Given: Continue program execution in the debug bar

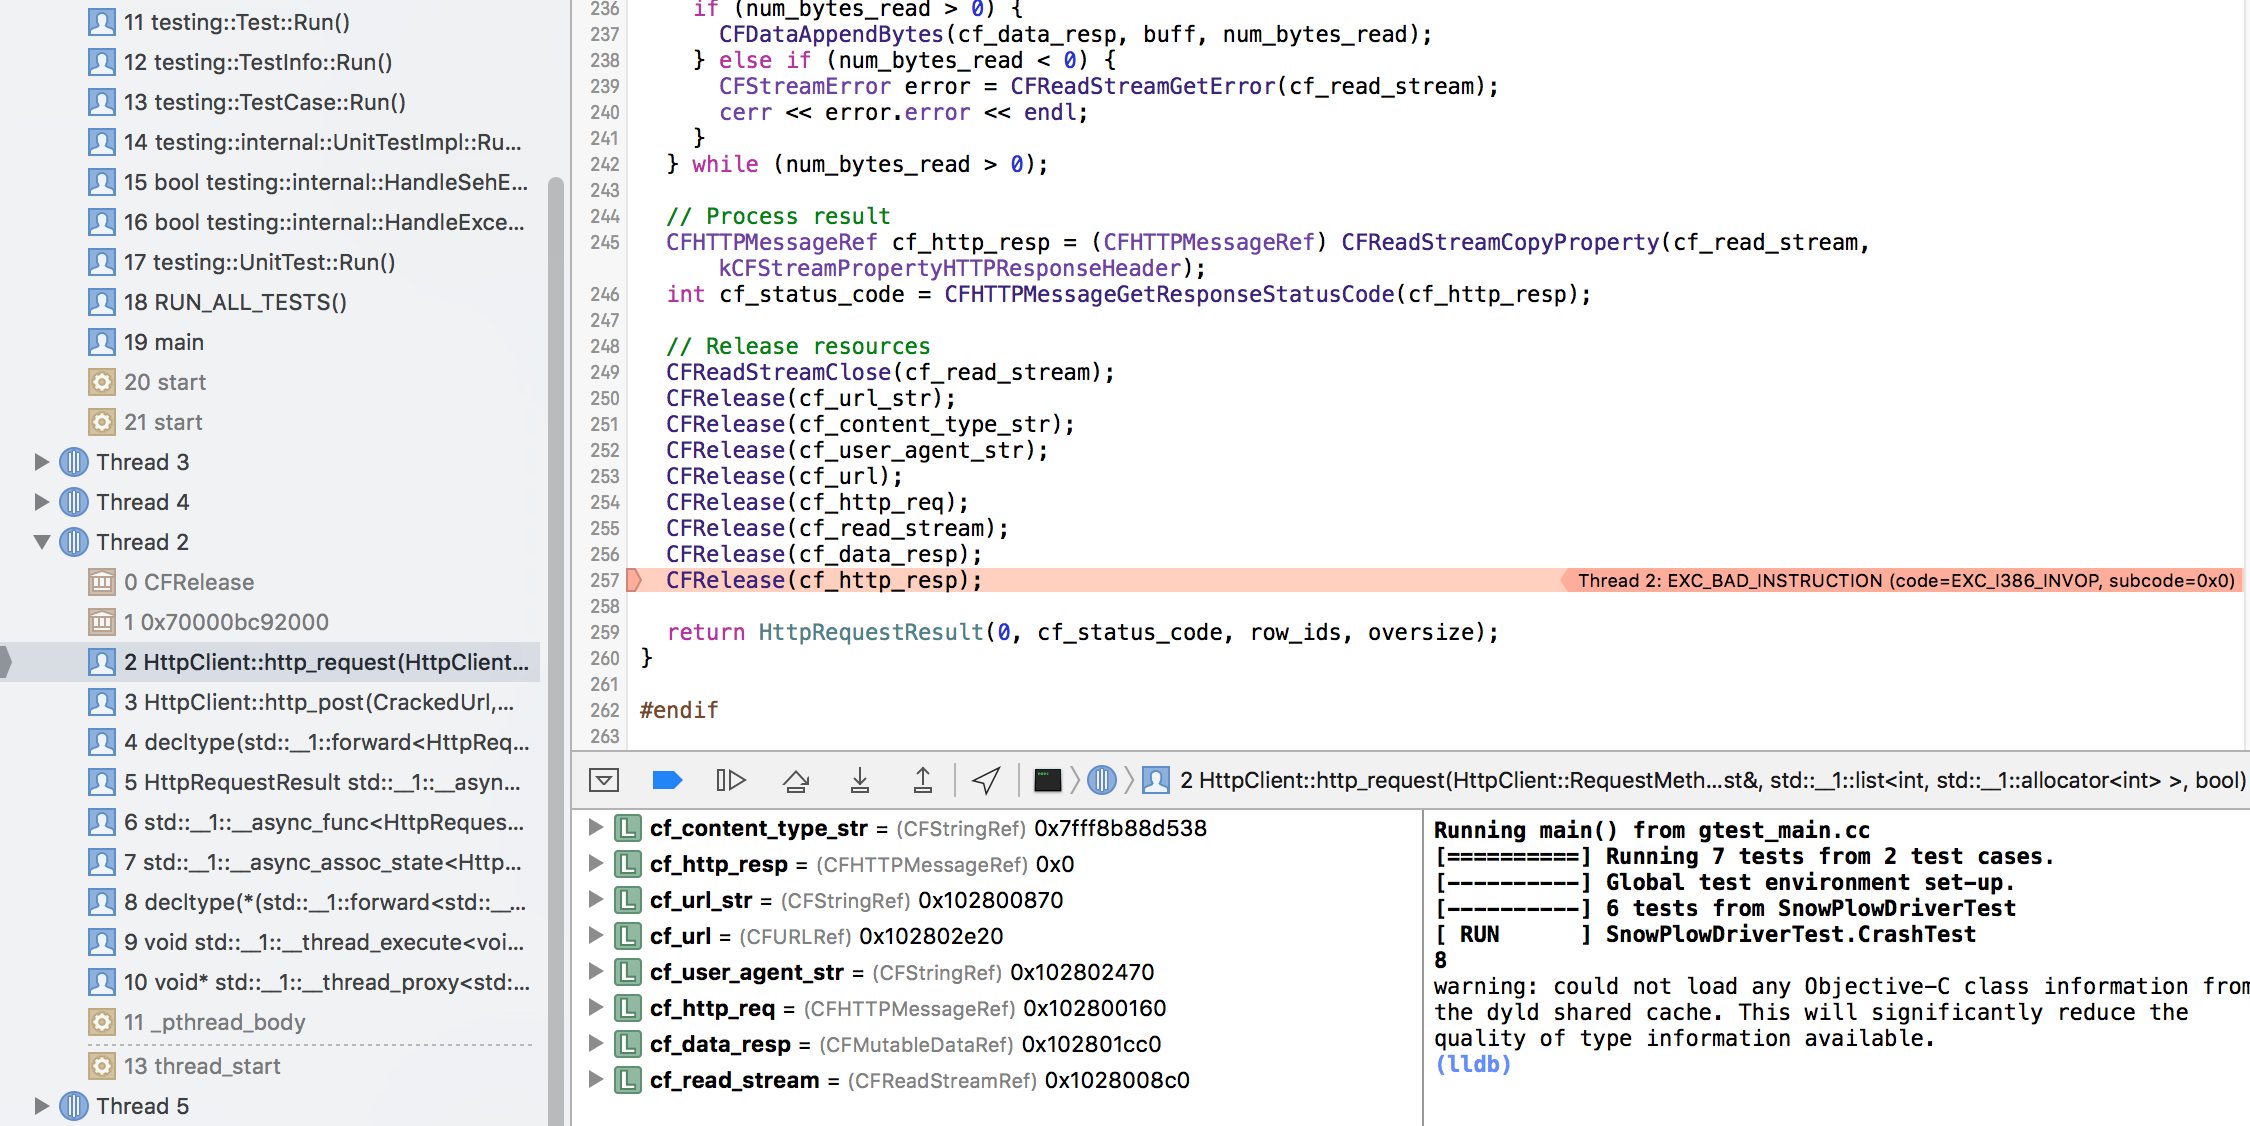Looking at the screenshot, I should click(x=731, y=780).
